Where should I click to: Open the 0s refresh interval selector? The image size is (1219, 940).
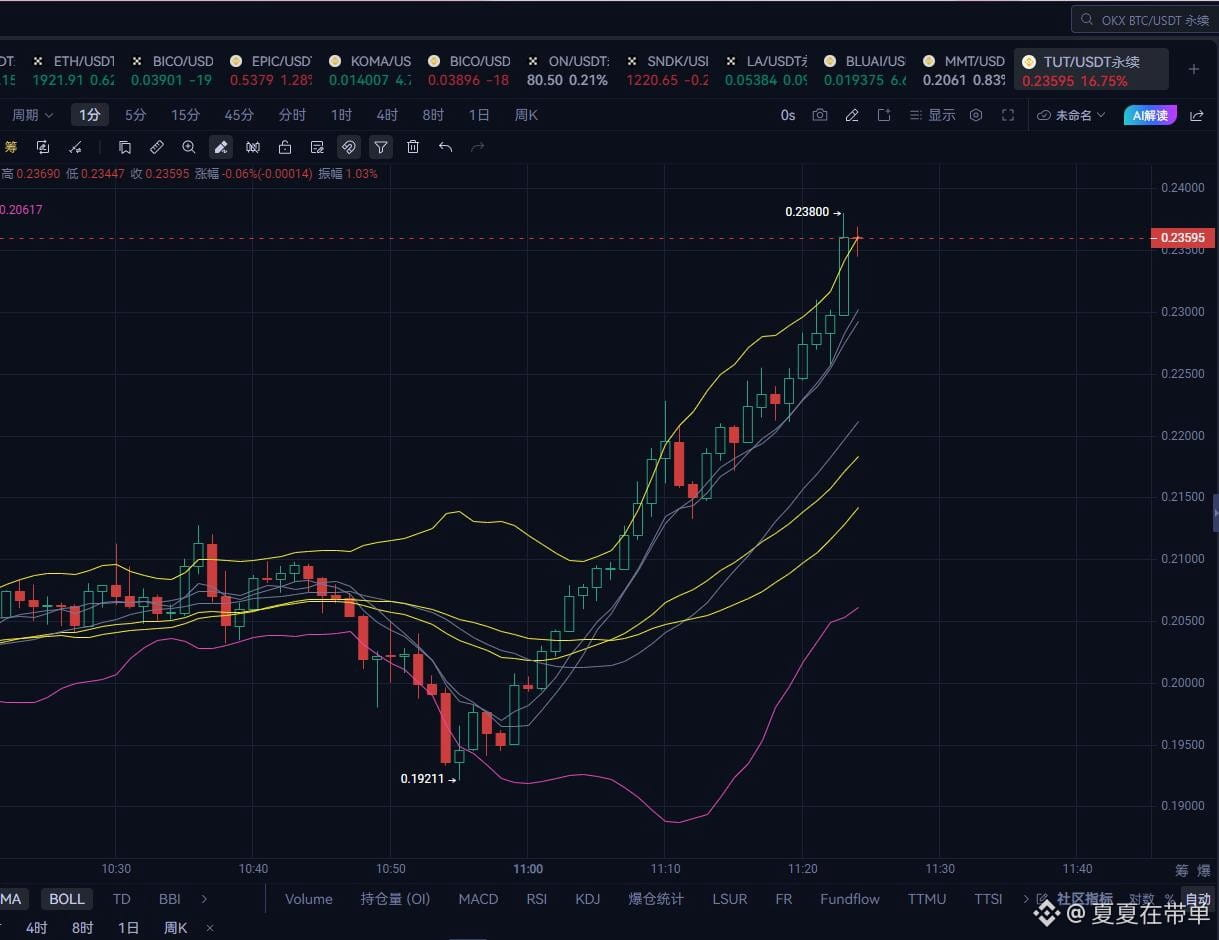pos(788,115)
